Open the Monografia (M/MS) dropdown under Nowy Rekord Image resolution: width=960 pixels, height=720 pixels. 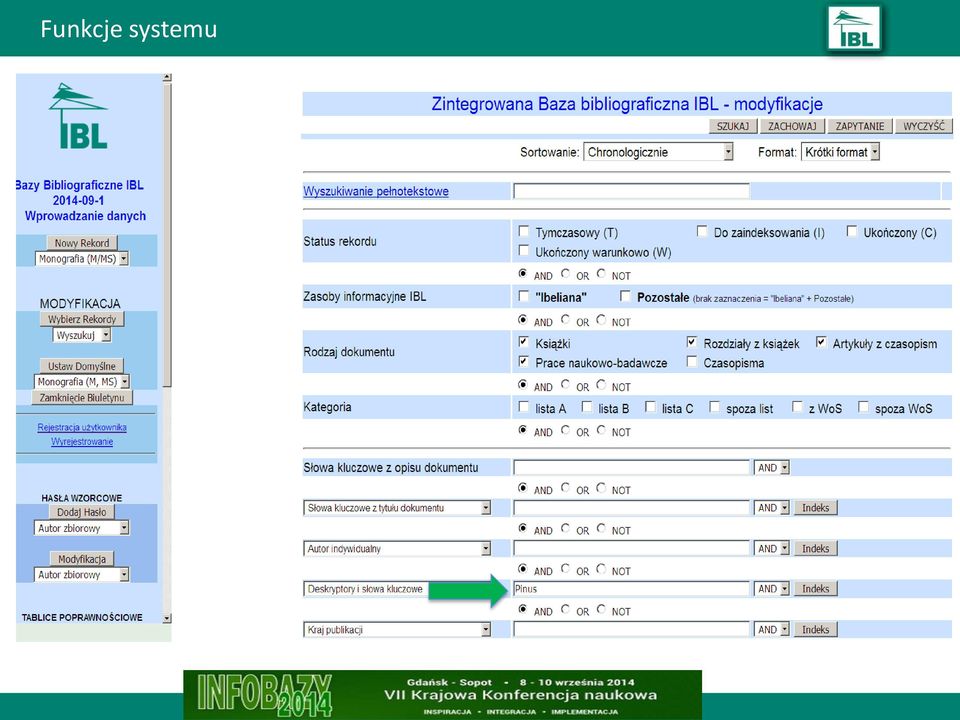coord(81,259)
